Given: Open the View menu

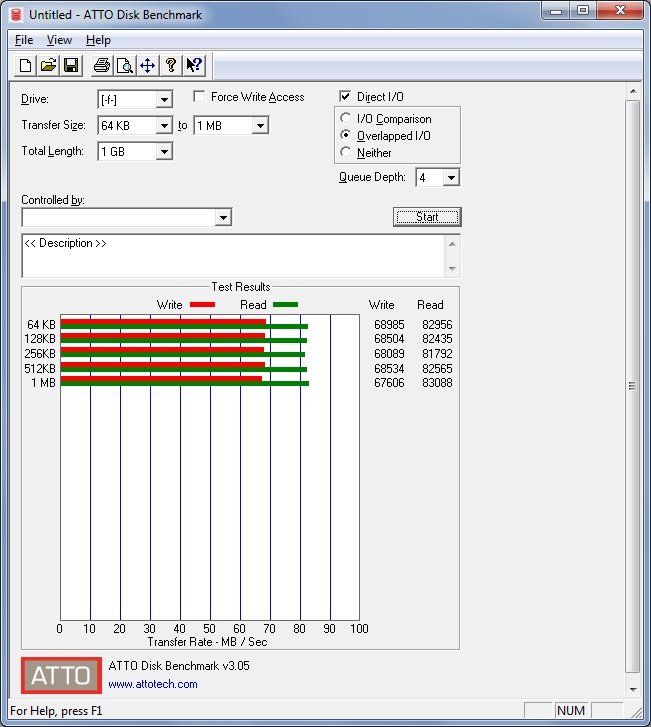Looking at the screenshot, I should 59,40.
